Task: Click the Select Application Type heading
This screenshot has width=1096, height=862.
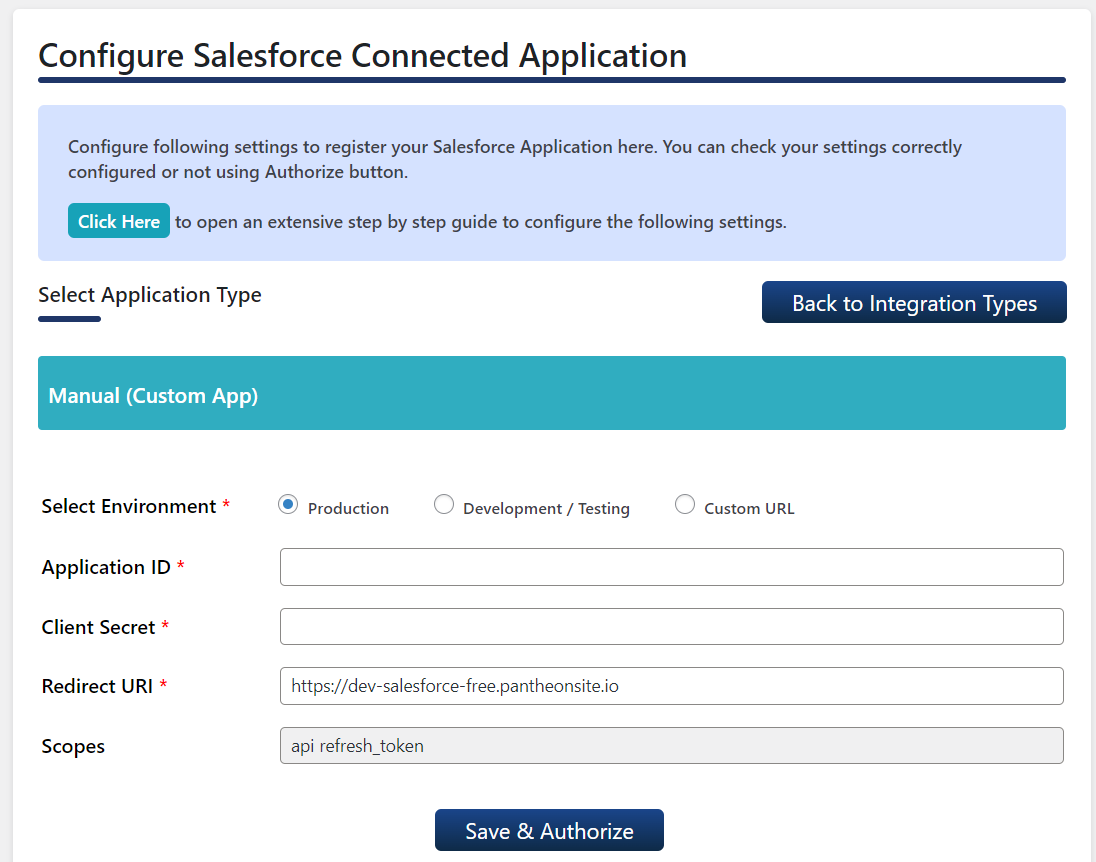Action: [x=150, y=295]
